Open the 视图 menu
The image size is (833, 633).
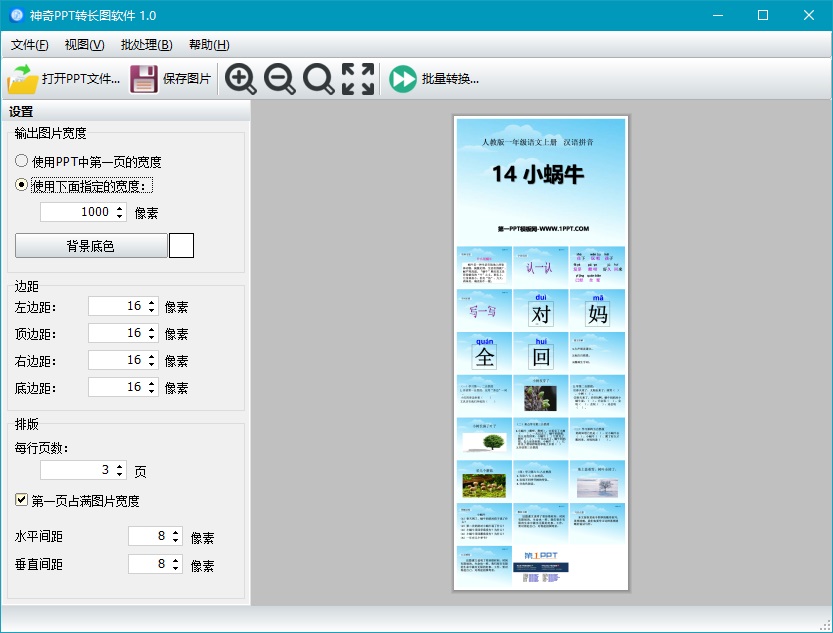point(81,45)
